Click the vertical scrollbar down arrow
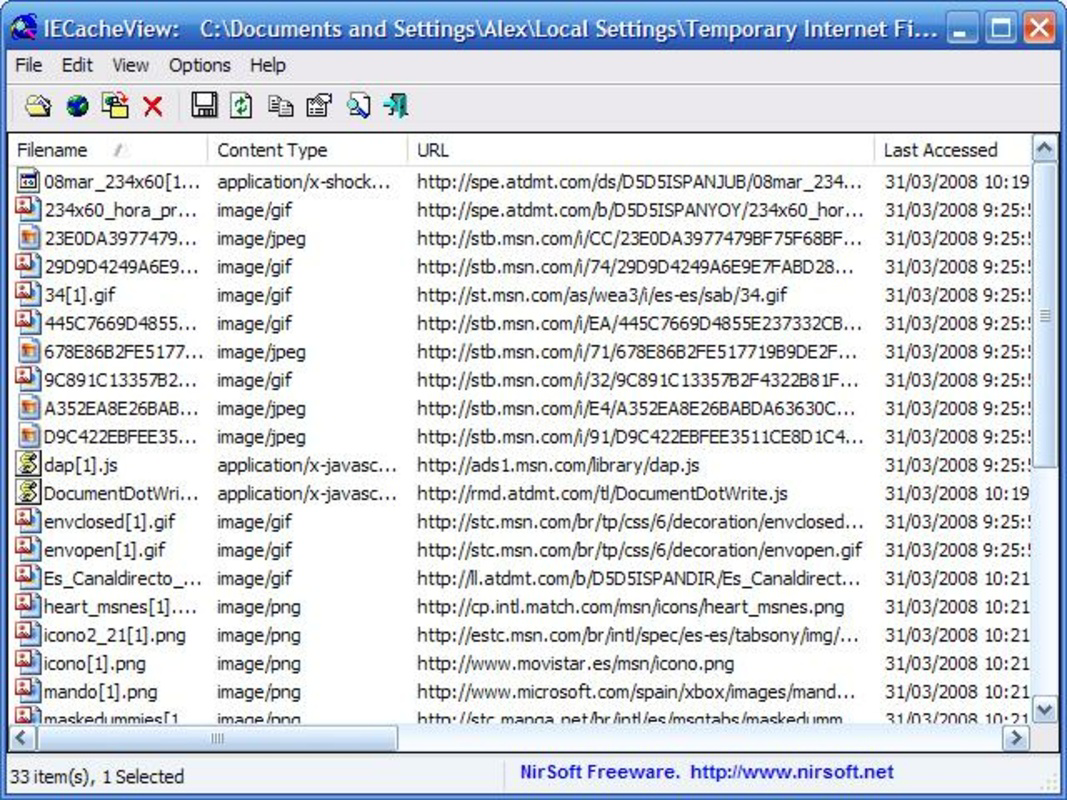Screen dimensions: 1067x800 point(1045,710)
